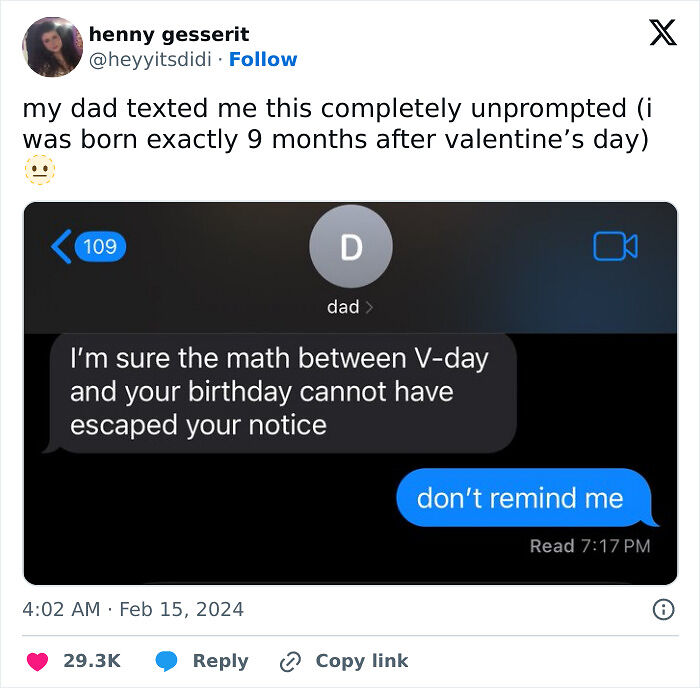
Task: Click the chain link icon
Action: pyautogui.click(x=291, y=661)
